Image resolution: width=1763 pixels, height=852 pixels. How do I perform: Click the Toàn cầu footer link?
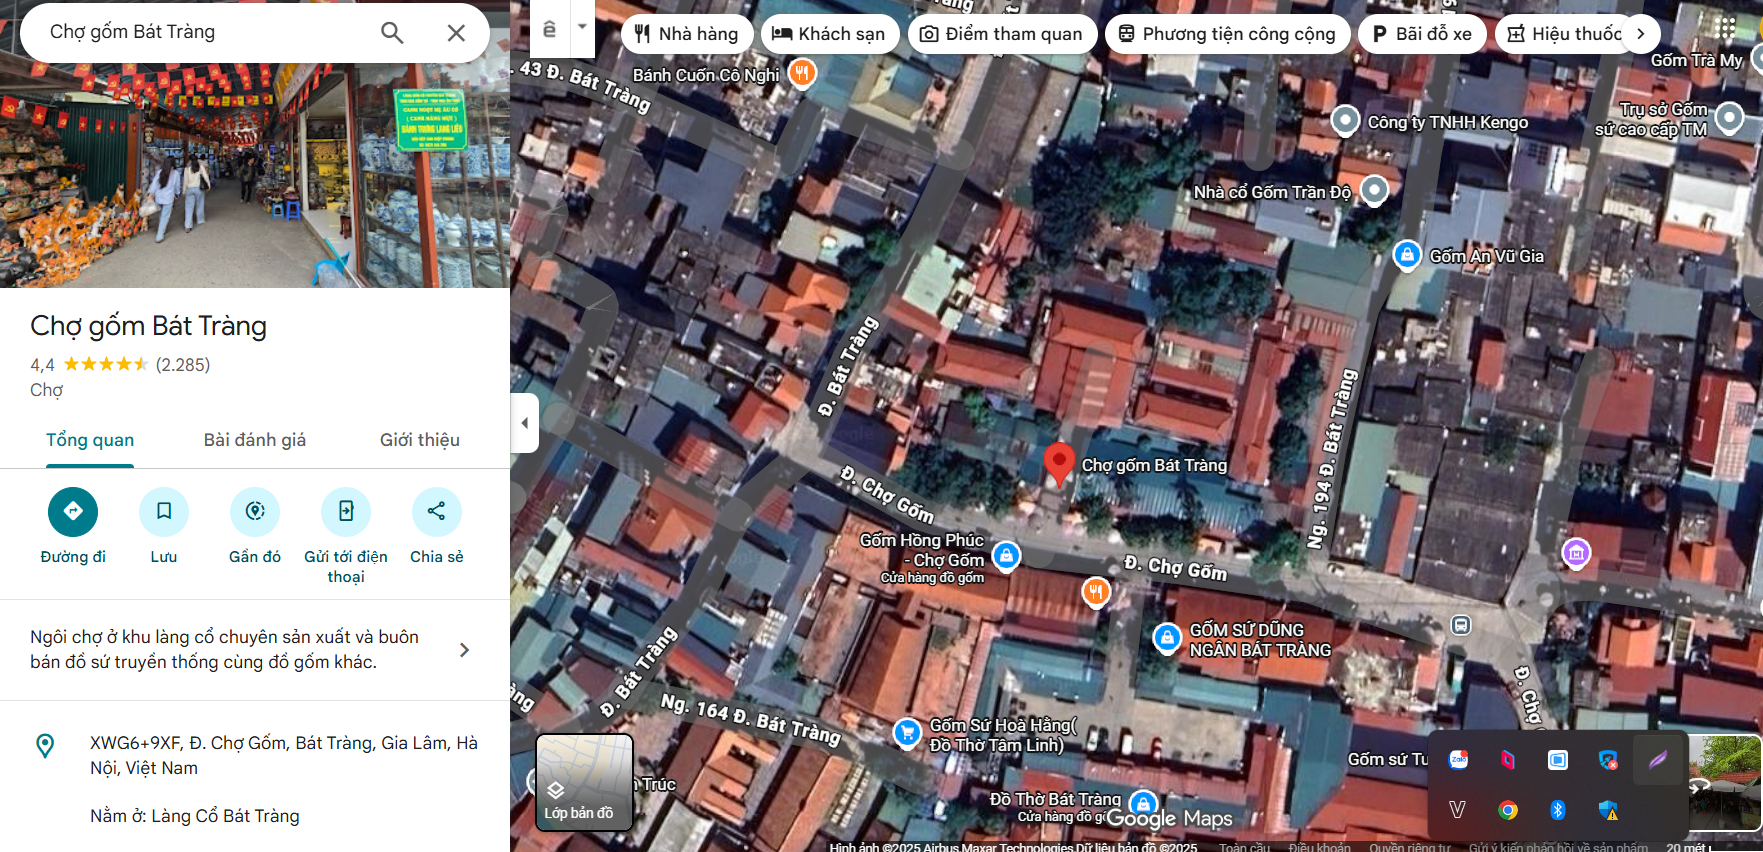pos(1244,847)
